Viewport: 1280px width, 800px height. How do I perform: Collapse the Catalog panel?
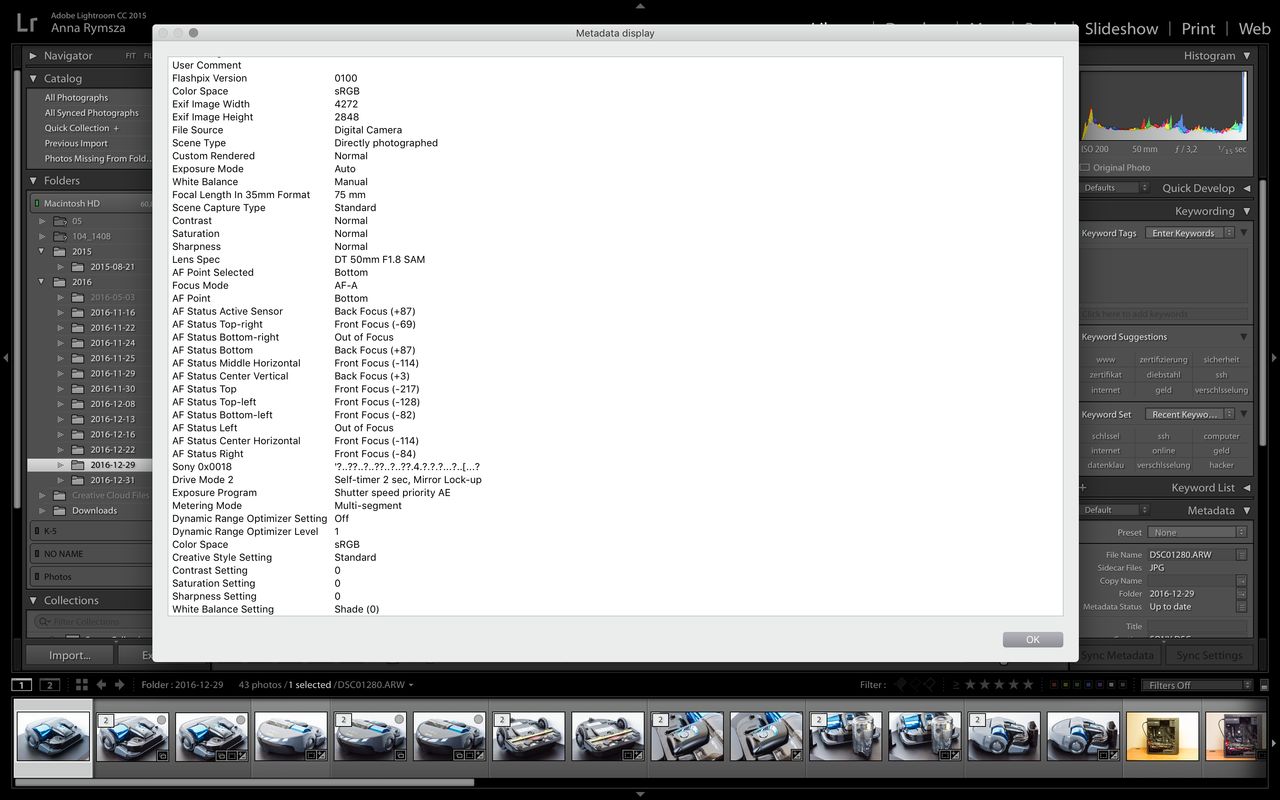pyautogui.click(x=33, y=78)
